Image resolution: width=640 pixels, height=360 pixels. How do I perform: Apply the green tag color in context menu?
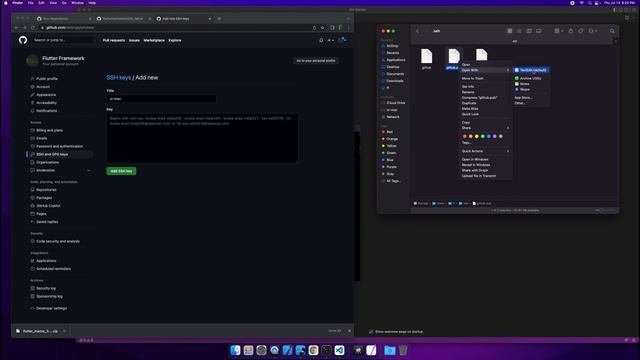(x=482, y=136)
